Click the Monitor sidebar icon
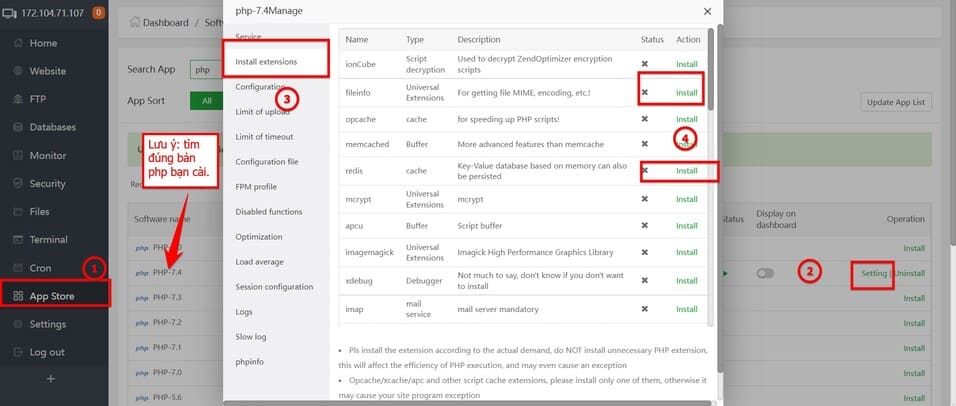956x406 pixels. coord(16,156)
